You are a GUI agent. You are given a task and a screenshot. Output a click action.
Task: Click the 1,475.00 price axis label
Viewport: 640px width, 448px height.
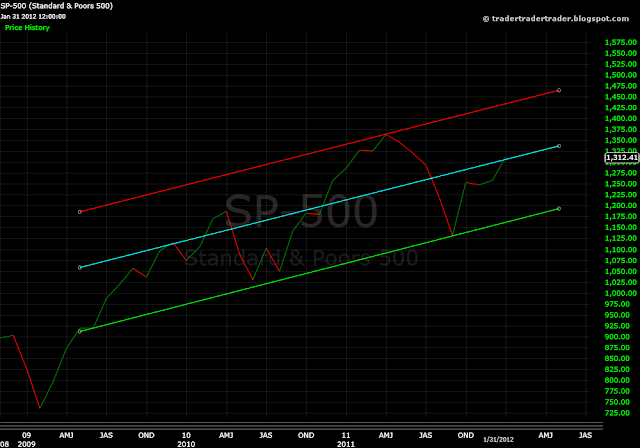620,86
